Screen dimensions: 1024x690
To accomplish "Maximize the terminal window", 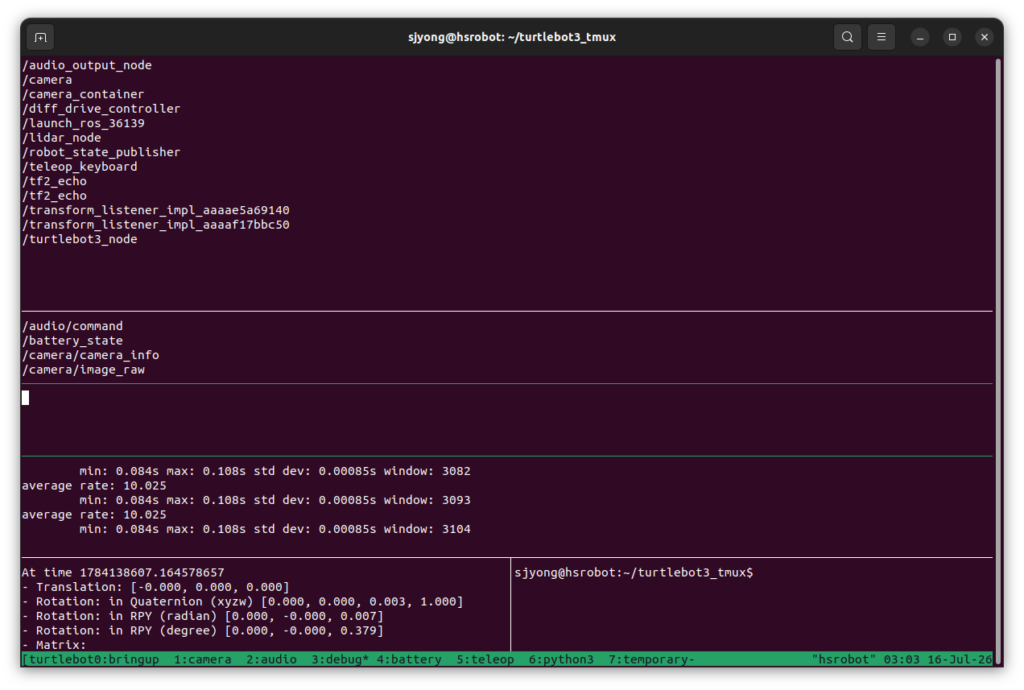I will [952, 37].
